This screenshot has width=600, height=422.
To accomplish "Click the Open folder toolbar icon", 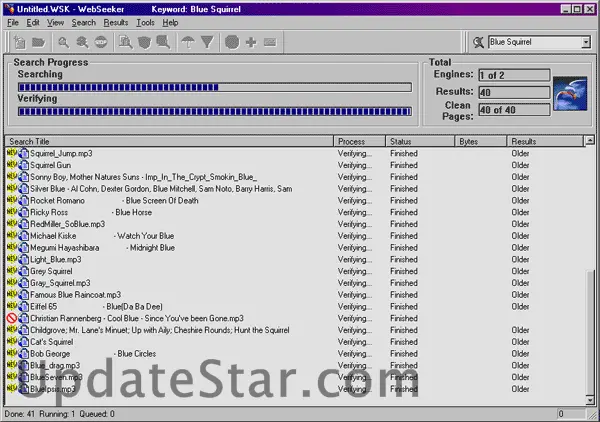I will point(38,42).
